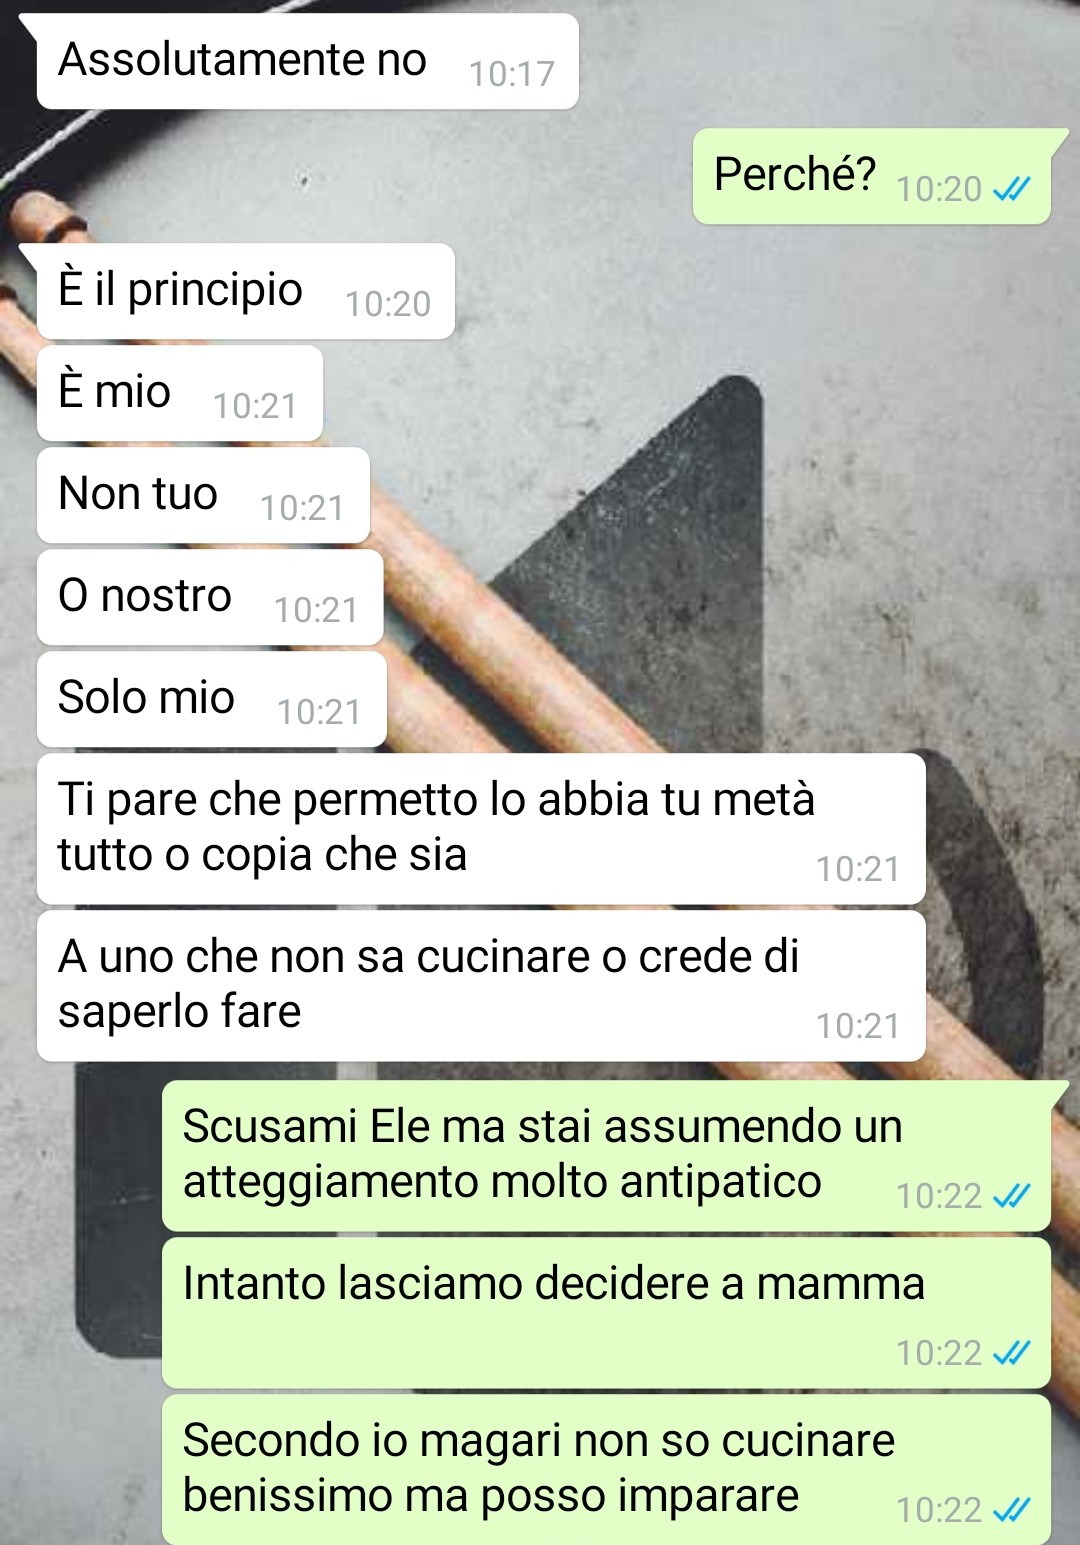Tap the read ticks on 'Intanto lasciamo decidere' message

click(1011, 1353)
